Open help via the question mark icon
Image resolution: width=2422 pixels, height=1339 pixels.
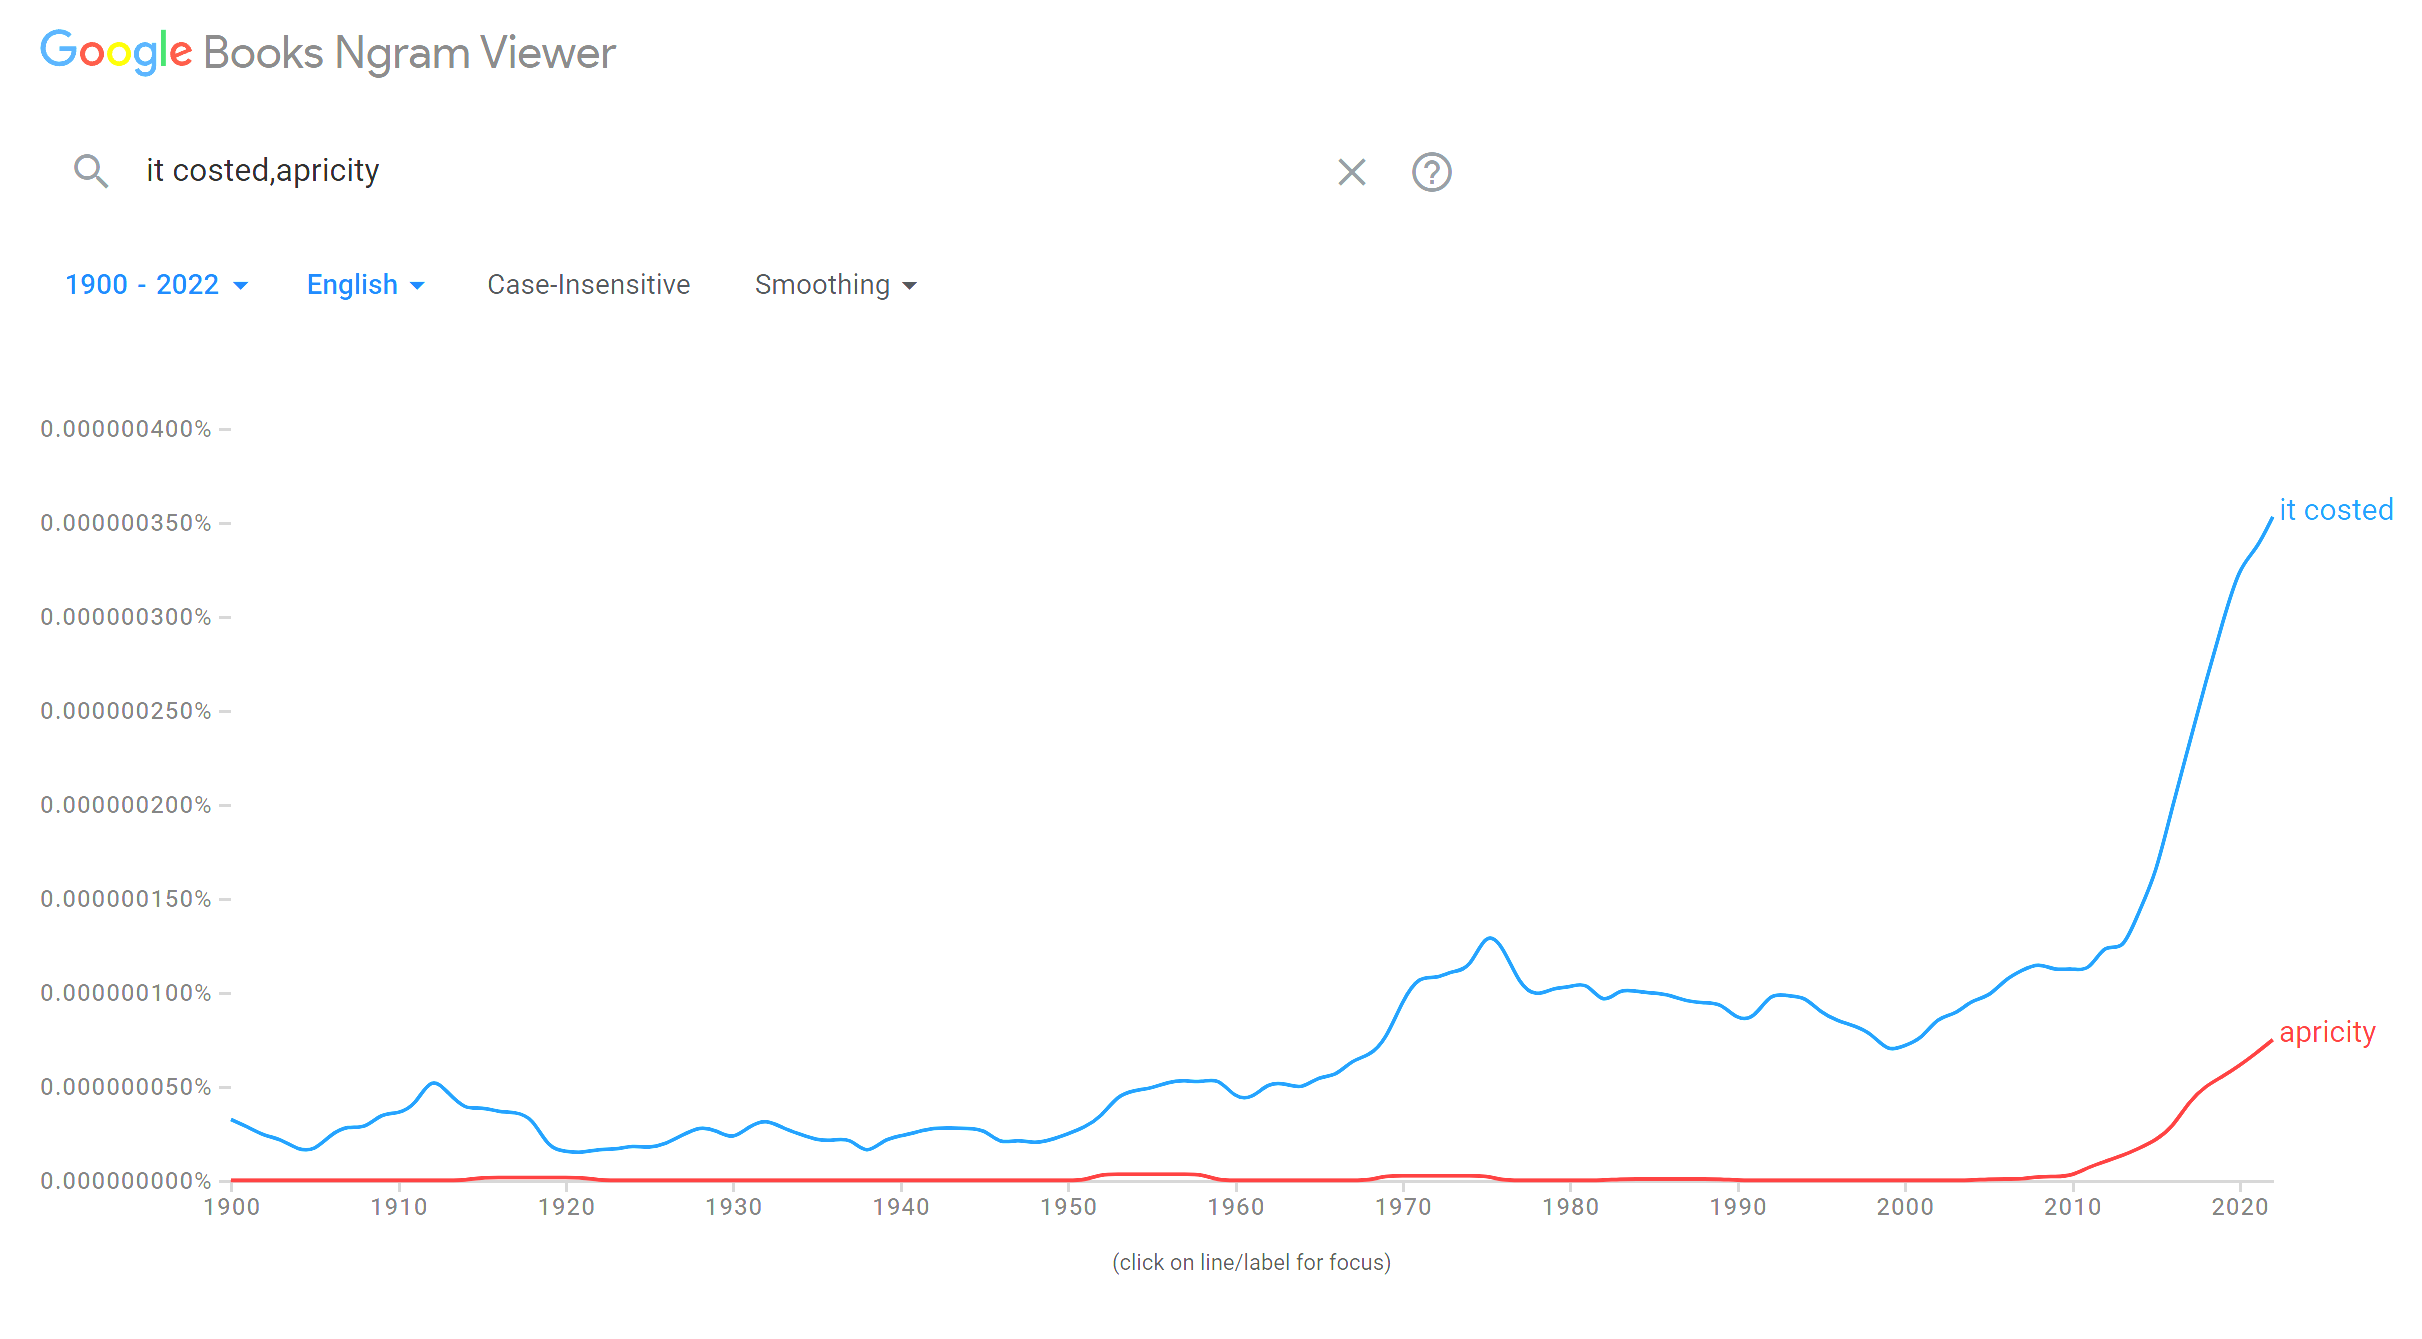pyautogui.click(x=1431, y=172)
